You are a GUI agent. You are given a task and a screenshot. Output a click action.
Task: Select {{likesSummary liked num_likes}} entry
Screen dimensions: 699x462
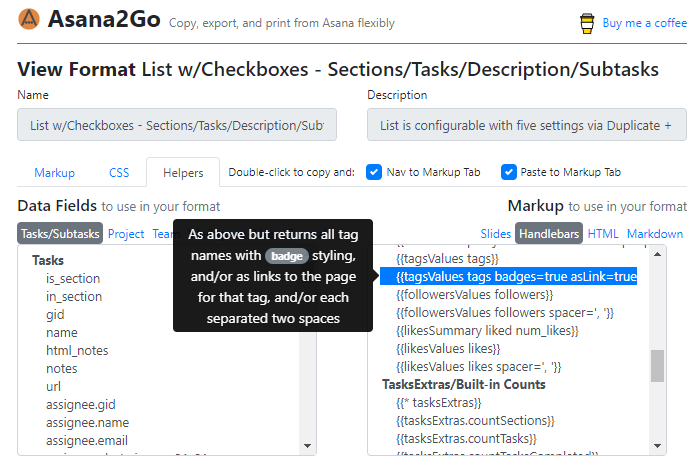click(487, 331)
